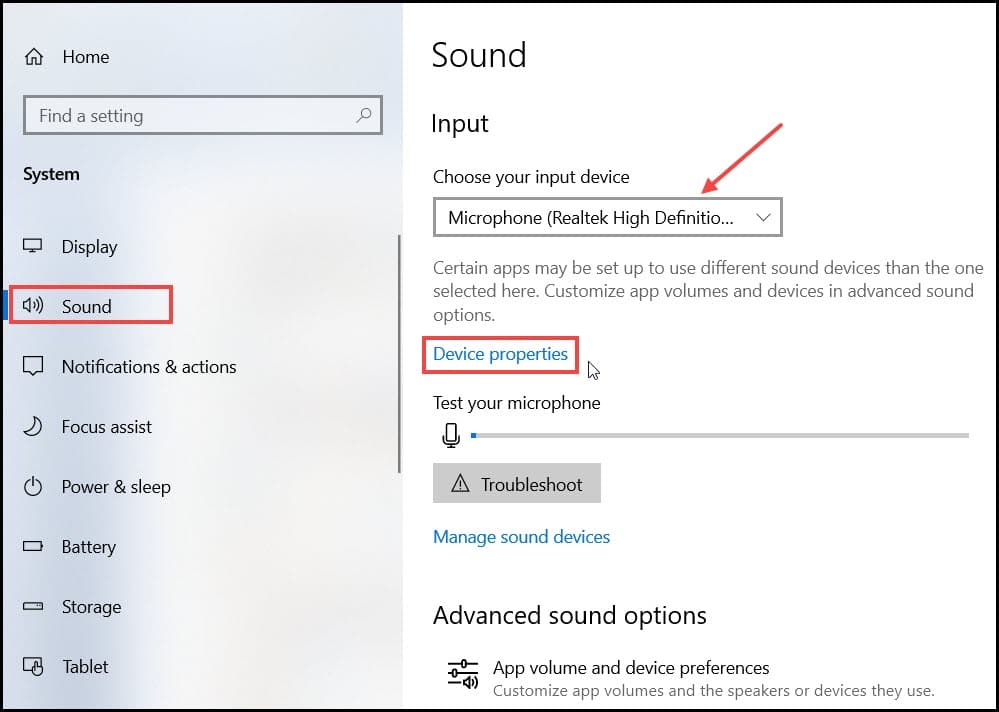Viewport: 999px width, 712px height.
Task: Open Device properties
Action: coord(500,354)
